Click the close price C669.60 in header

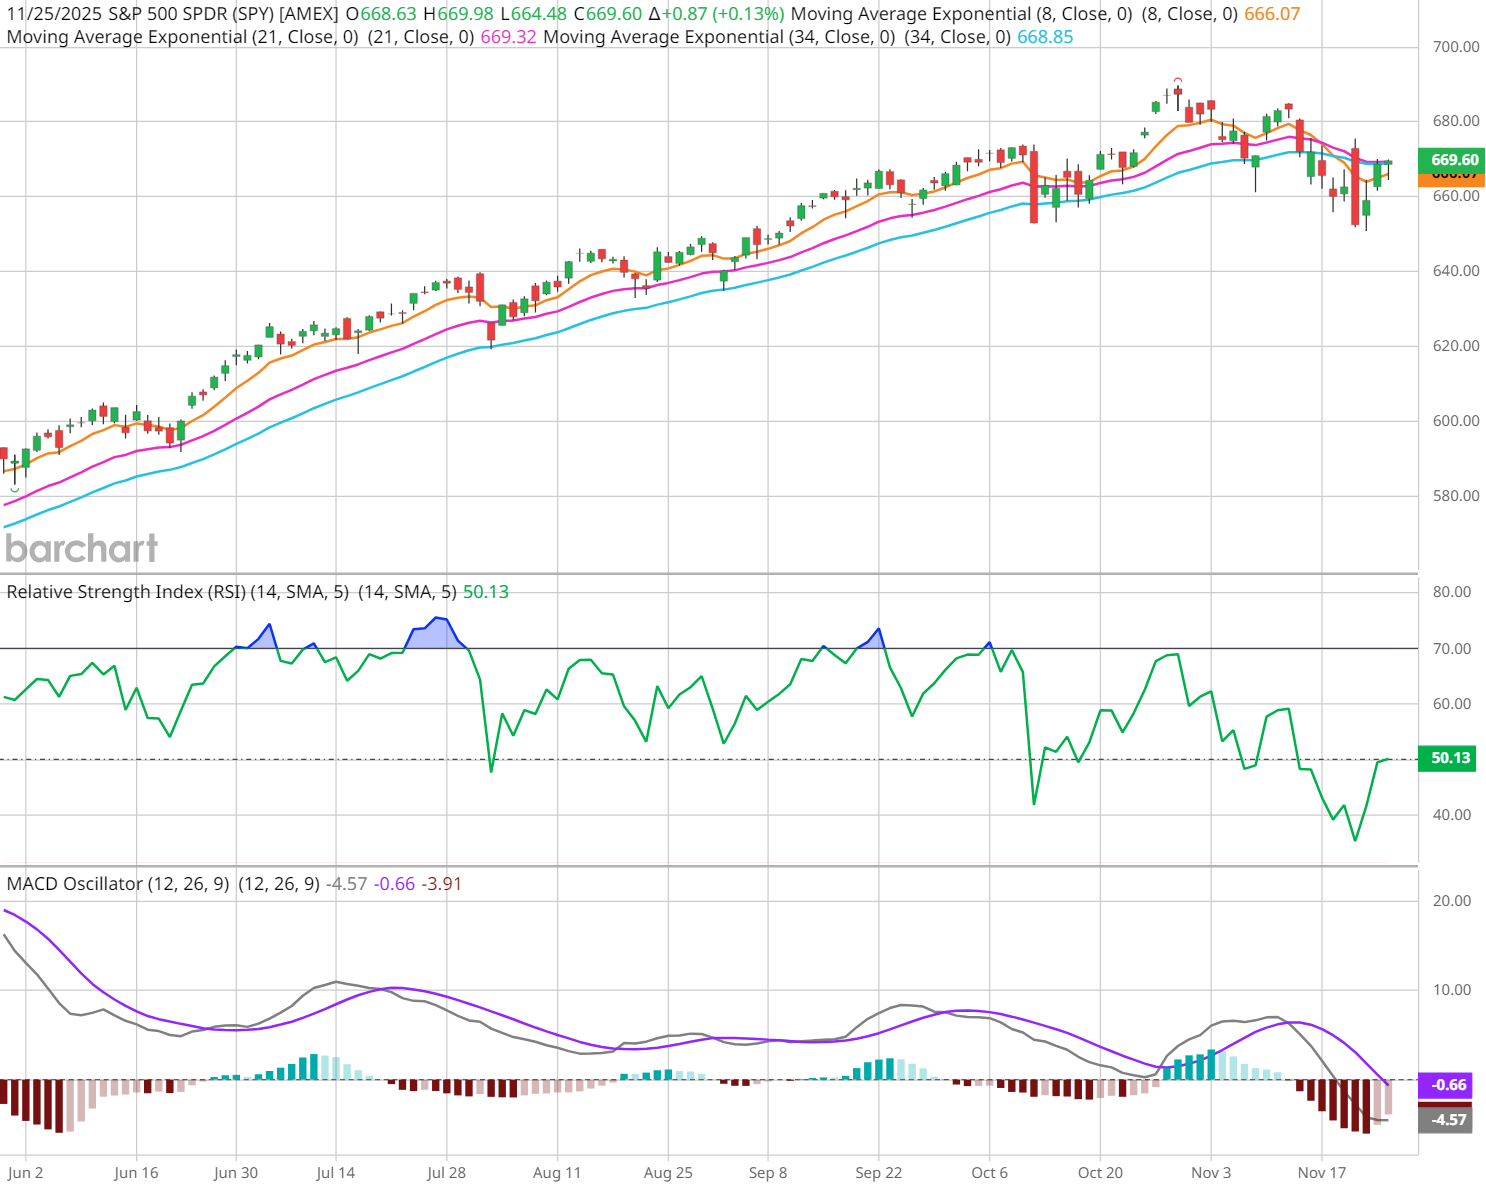[608, 15]
